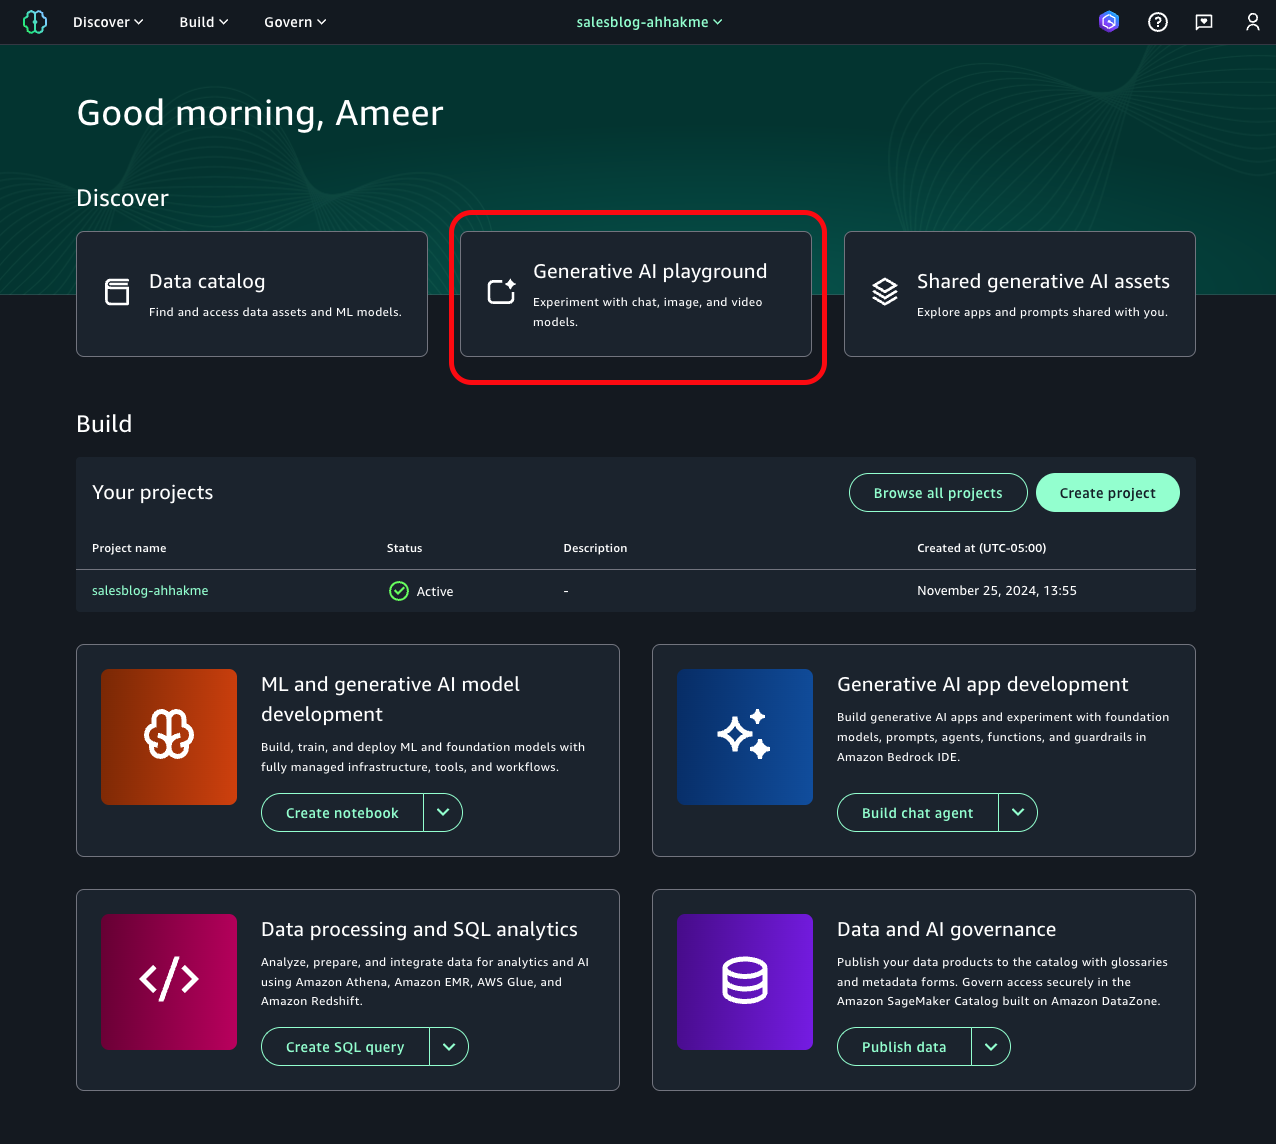This screenshot has width=1276, height=1144.
Task: Click the Create project button
Action: coord(1107,492)
